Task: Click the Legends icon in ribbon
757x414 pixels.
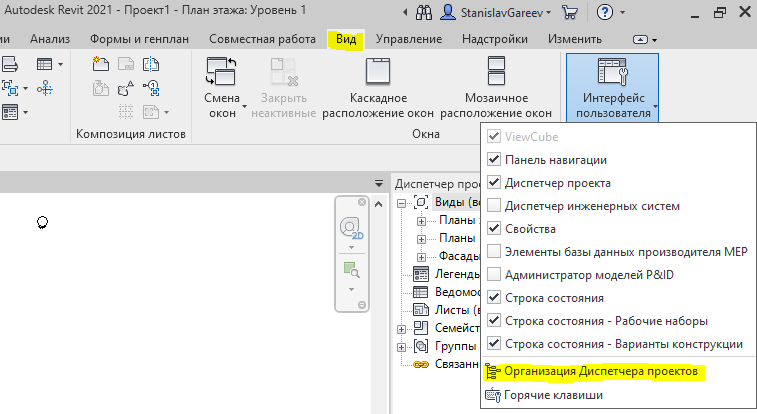Action: (10, 112)
